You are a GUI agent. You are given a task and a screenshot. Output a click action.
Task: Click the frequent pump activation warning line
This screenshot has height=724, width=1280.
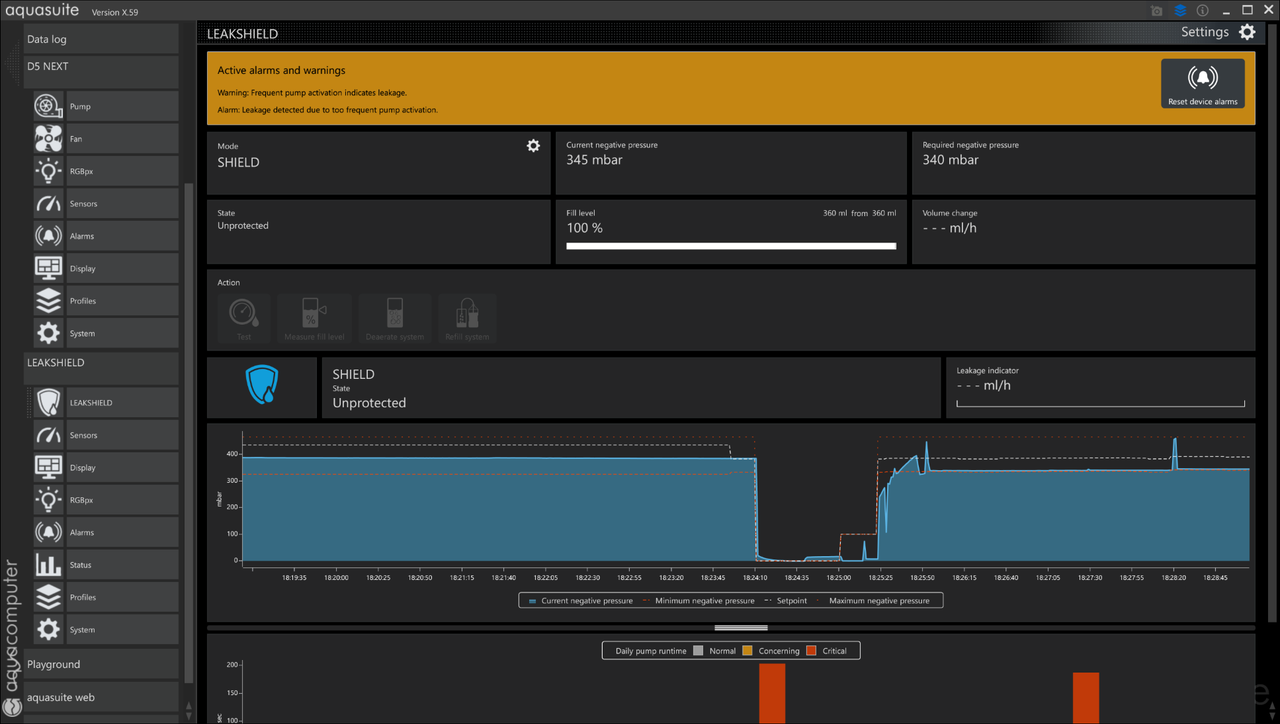pyautogui.click(x=312, y=93)
